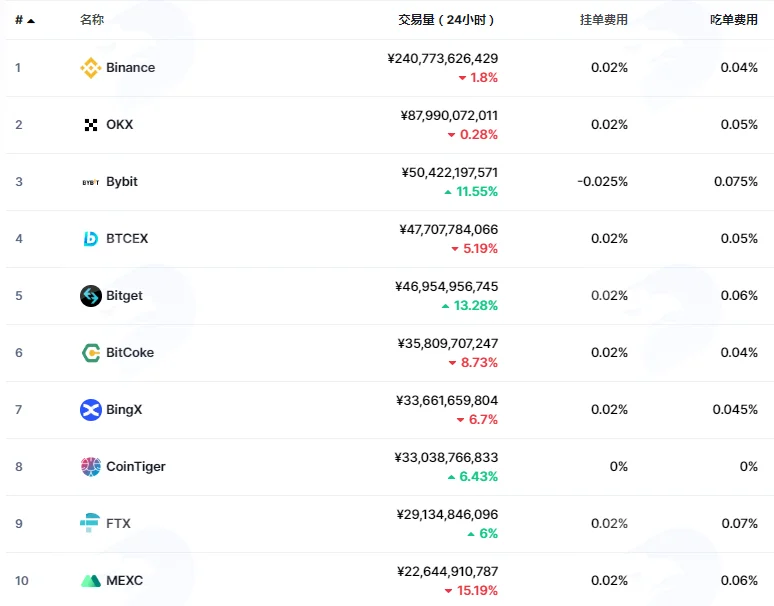The height and width of the screenshot is (606, 774).
Task: Select Binance volume ¥240,773,626,429
Action: click(443, 59)
